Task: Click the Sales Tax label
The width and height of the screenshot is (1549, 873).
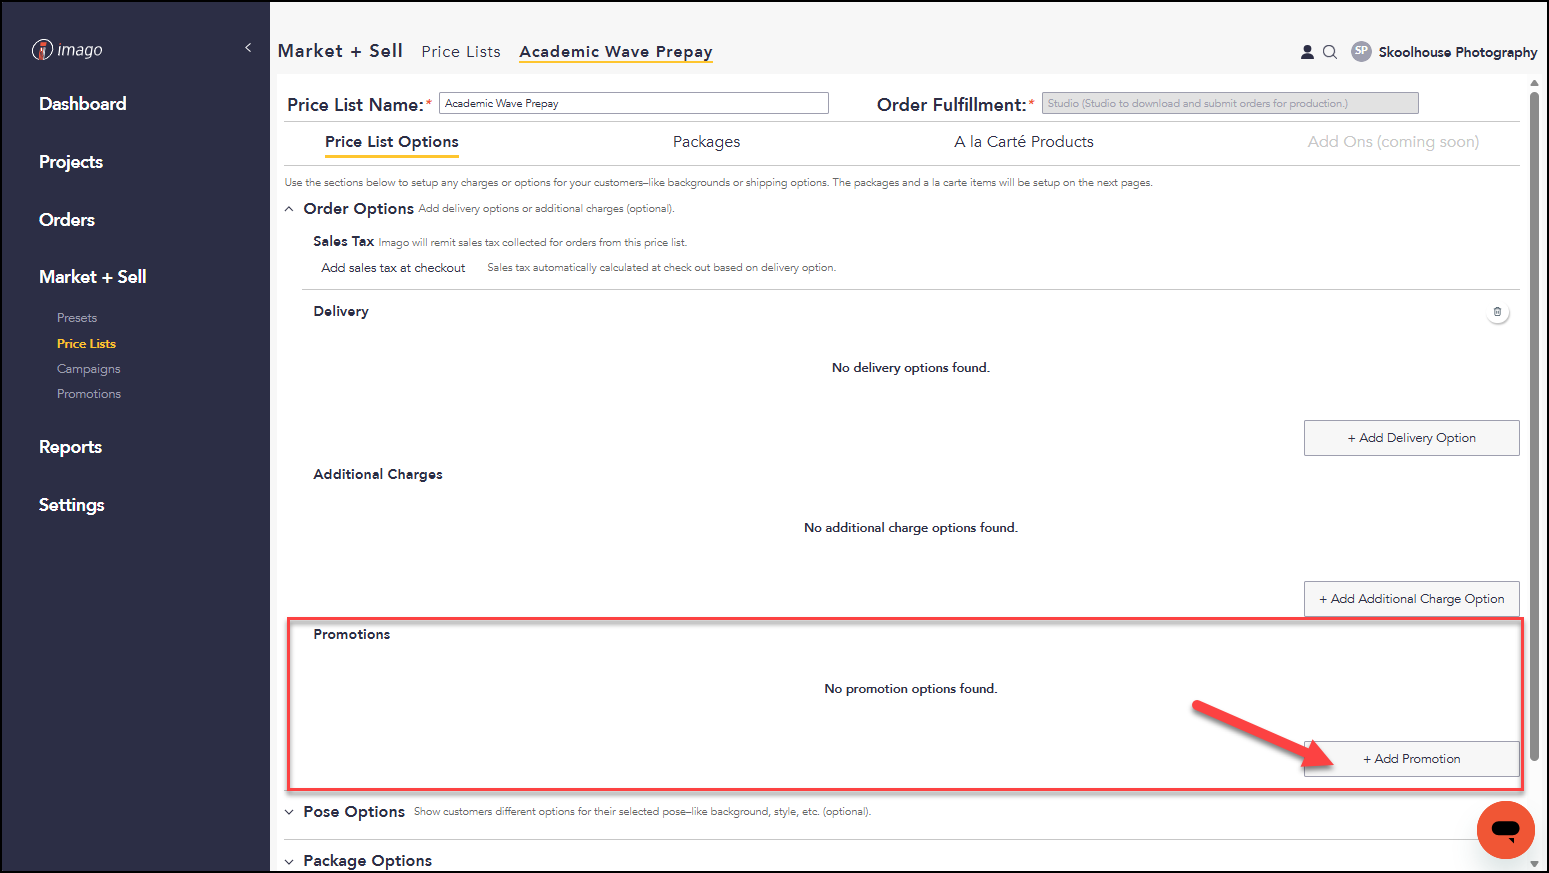Action: (x=344, y=242)
